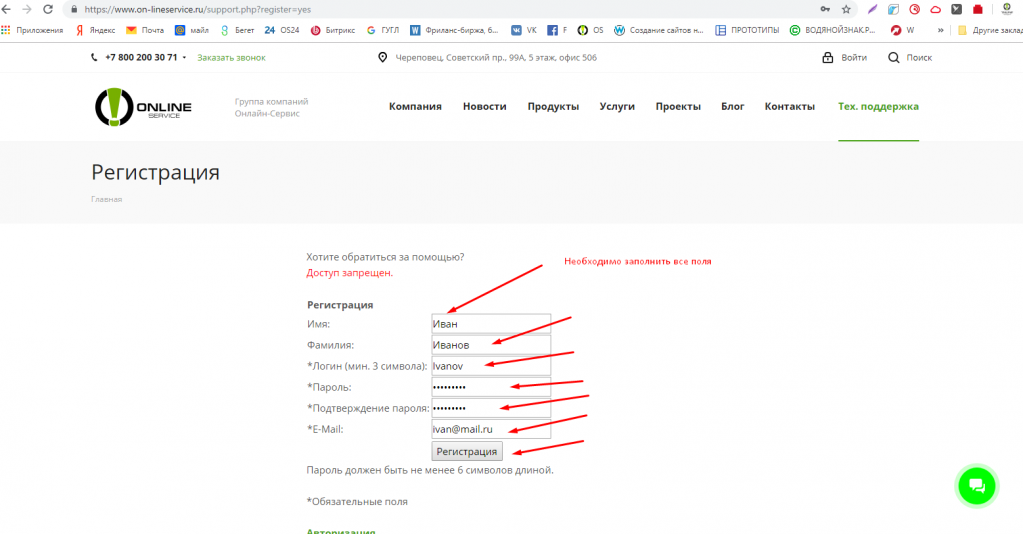Image resolution: width=1023 pixels, height=534 pixels.
Task: Click the lock icon in the address bar
Action: (74, 10)
